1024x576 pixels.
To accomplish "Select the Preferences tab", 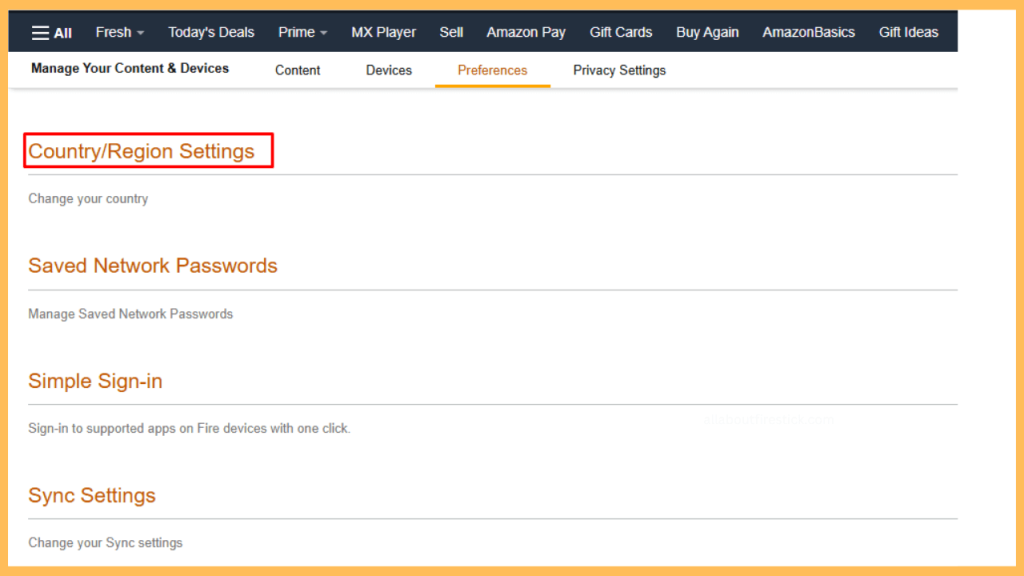I will coord(492,70).
